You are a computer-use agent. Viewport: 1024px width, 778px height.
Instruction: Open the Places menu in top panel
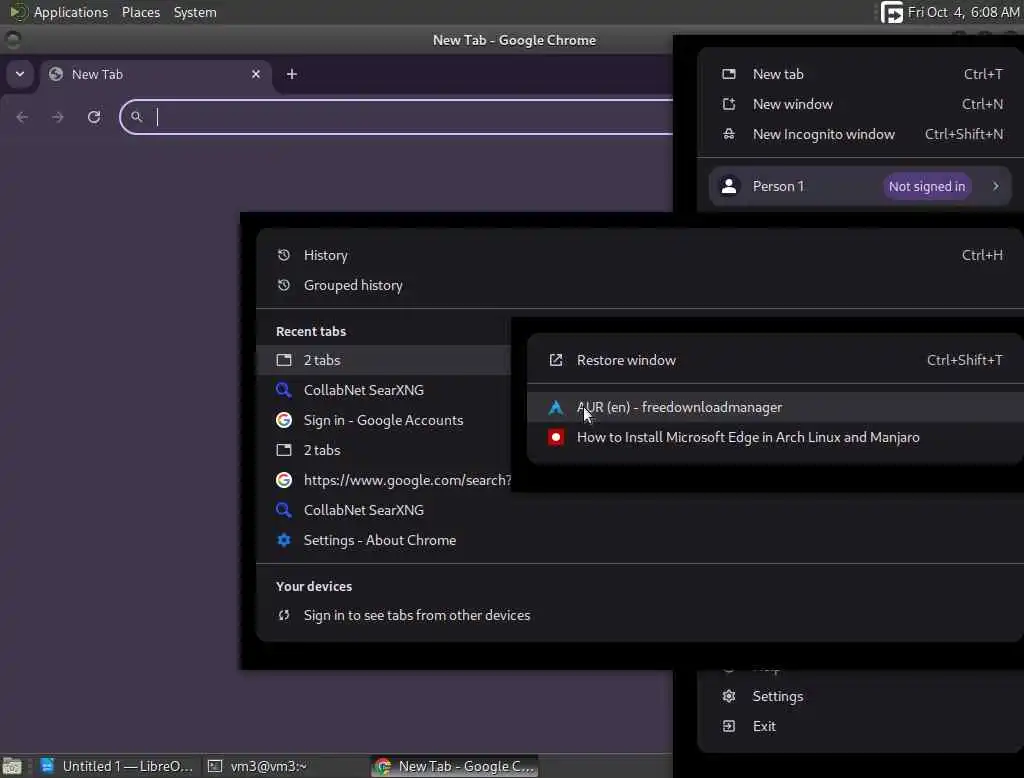140,12
